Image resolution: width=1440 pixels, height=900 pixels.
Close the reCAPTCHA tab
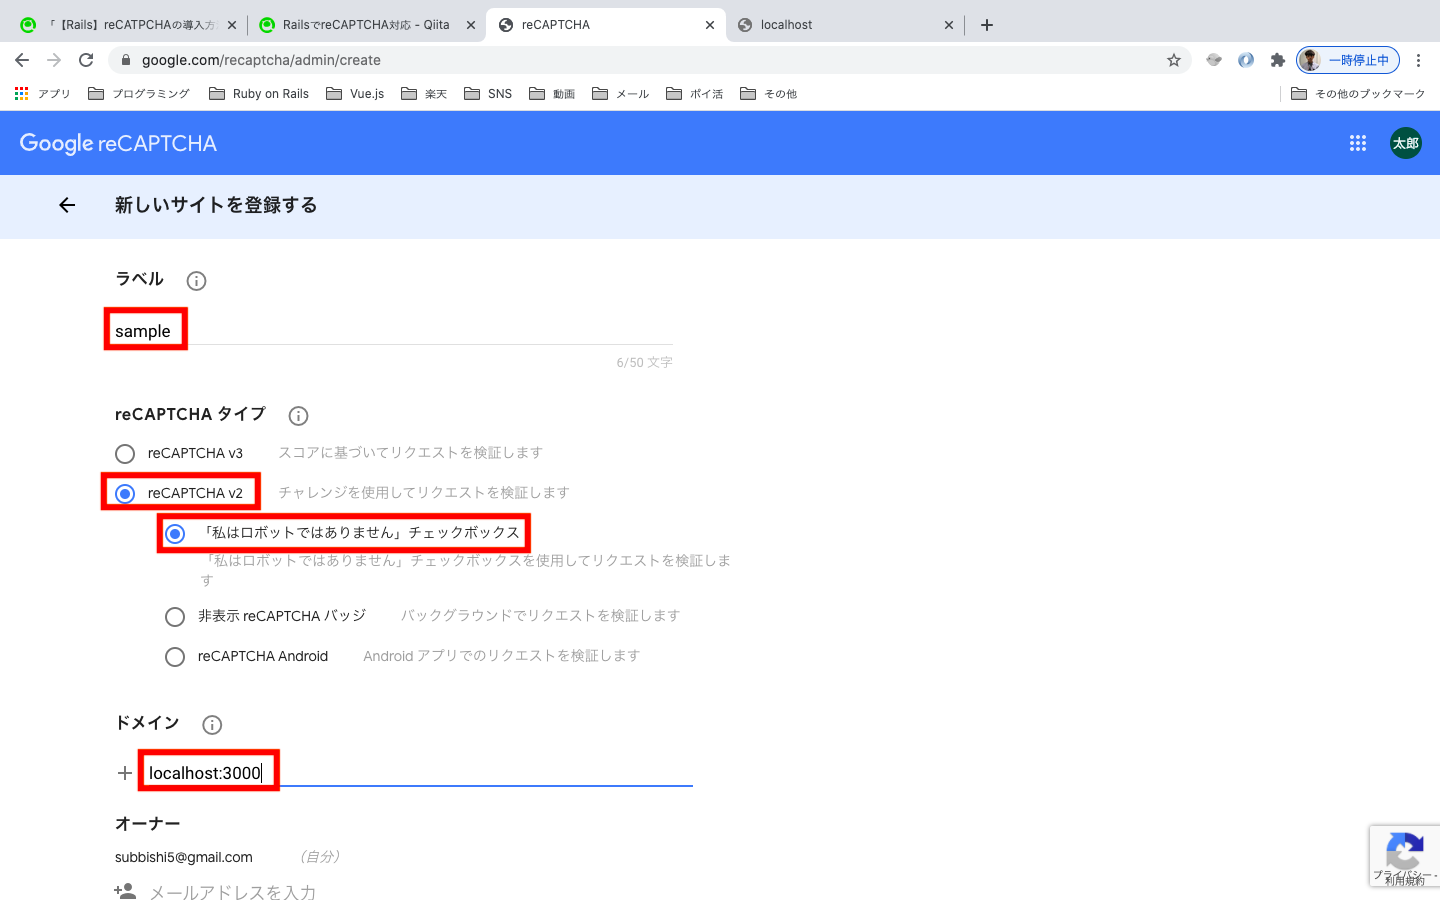710,25
